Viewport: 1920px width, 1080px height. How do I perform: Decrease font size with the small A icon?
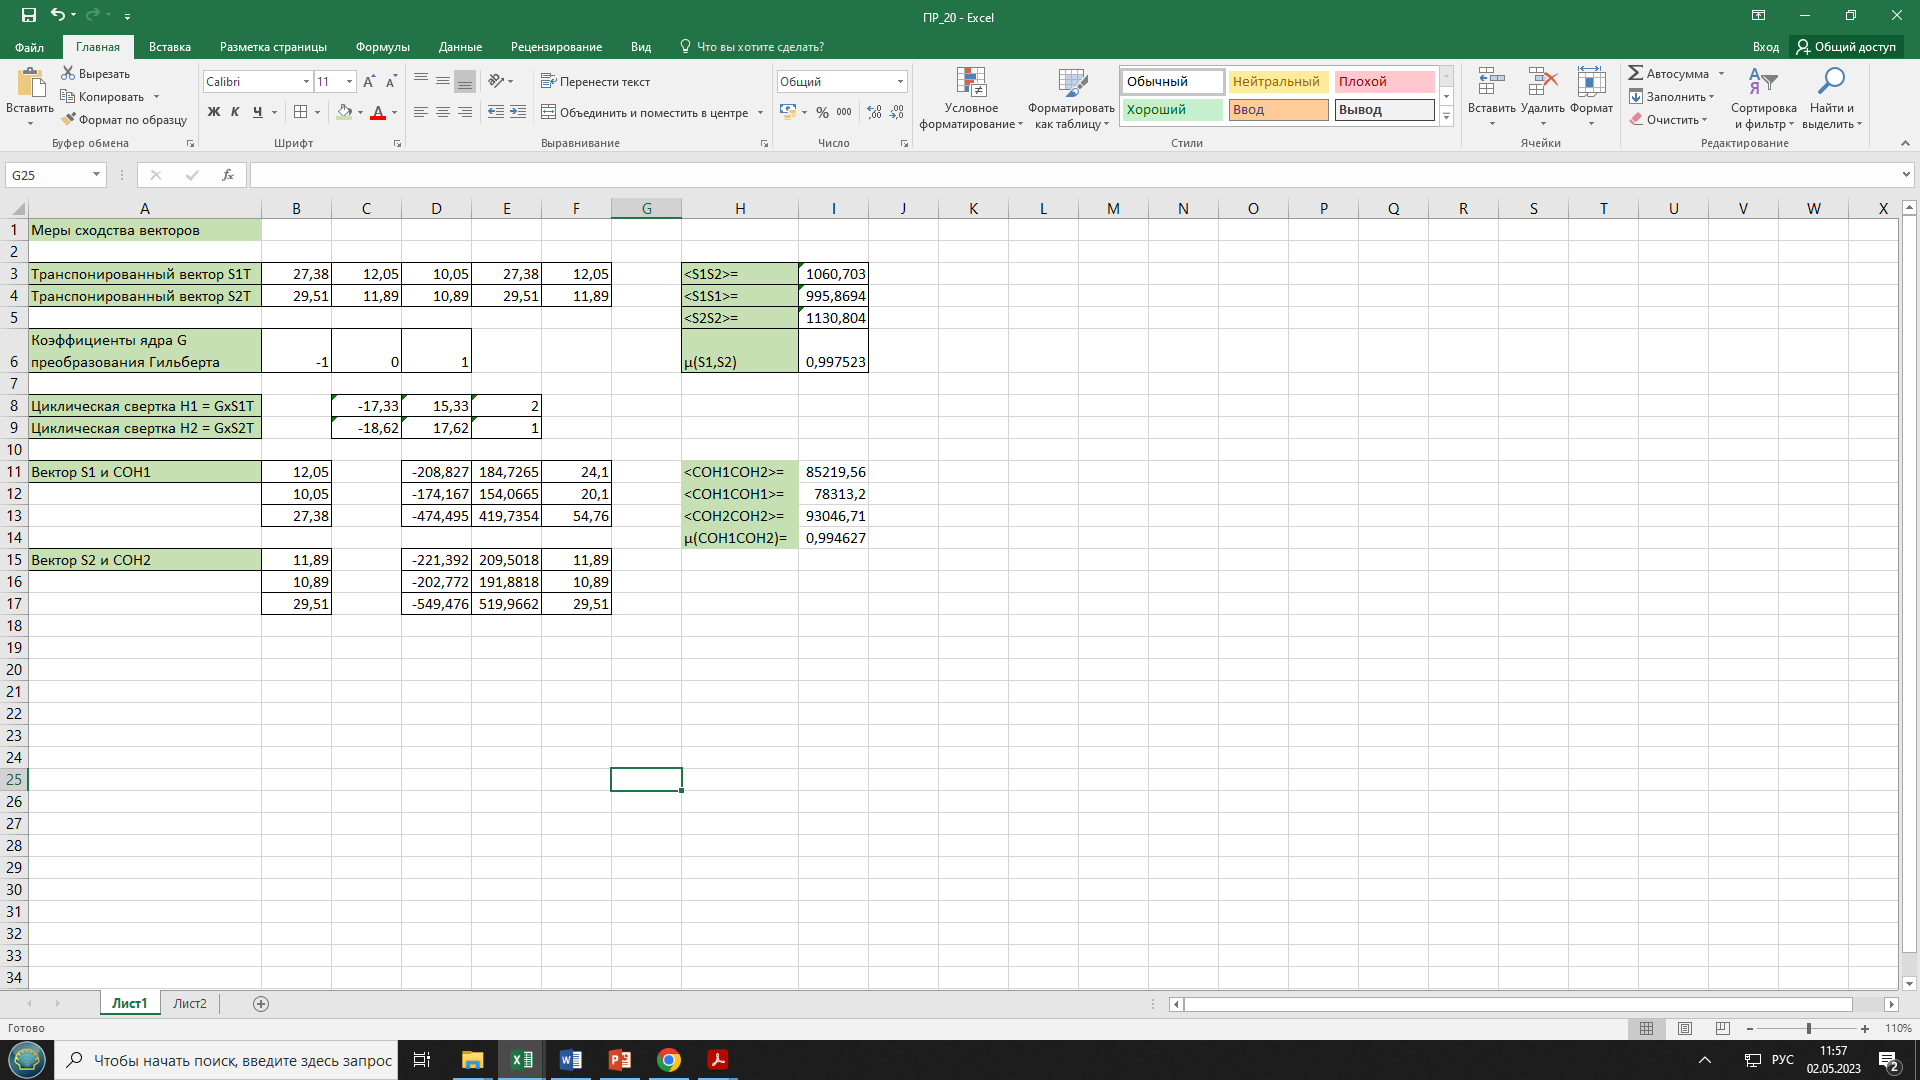(391, 81)
